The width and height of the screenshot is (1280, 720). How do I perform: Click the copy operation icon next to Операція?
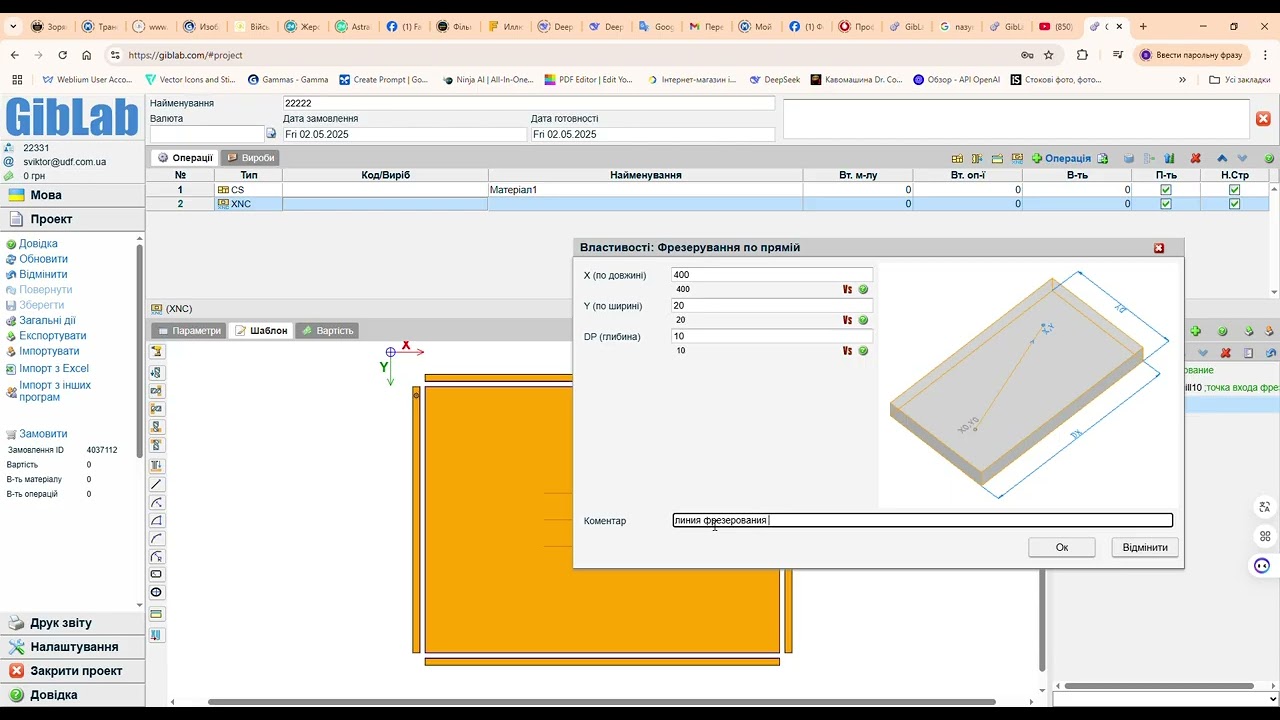[1102, 158]
